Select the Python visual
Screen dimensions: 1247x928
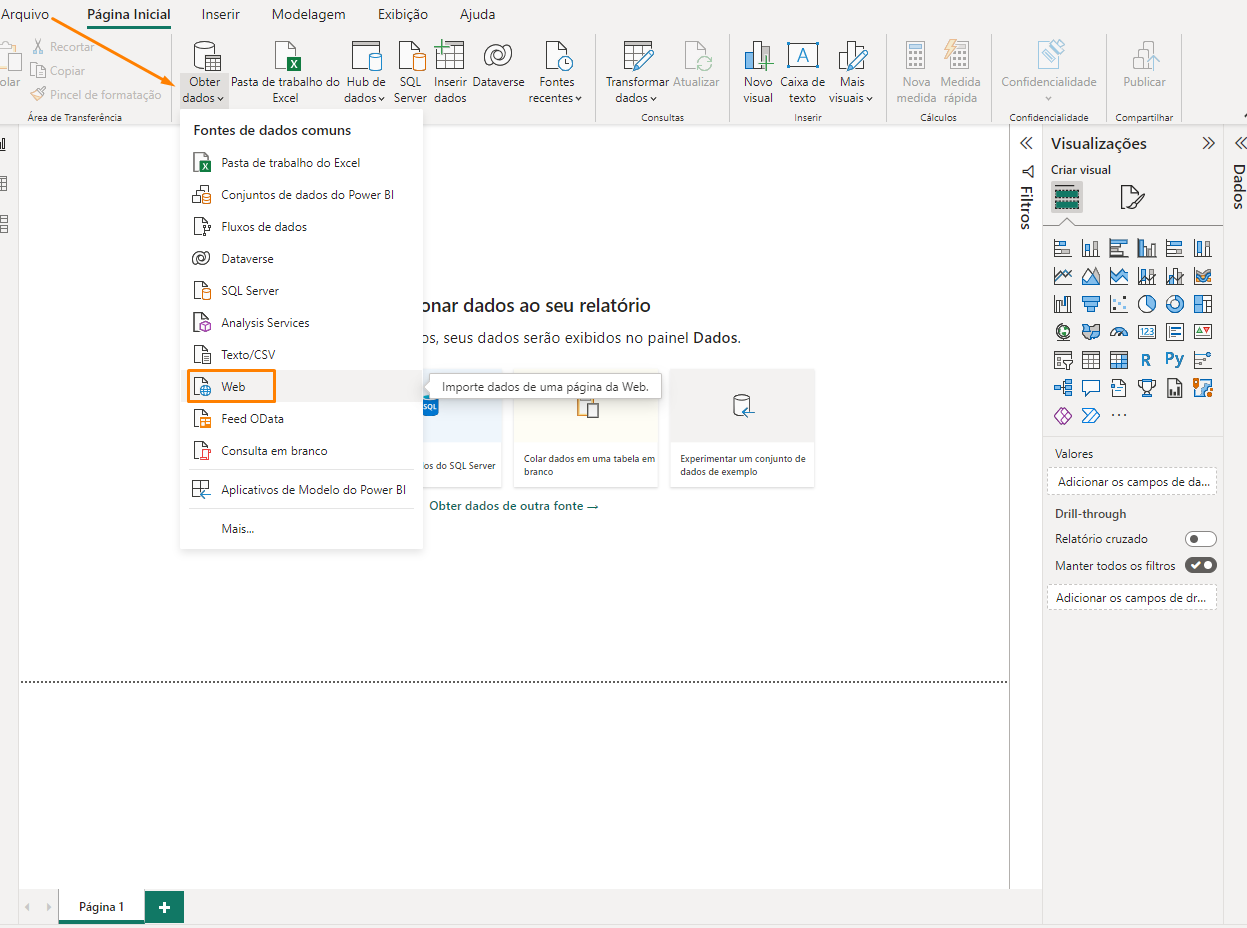point(1174,359)
